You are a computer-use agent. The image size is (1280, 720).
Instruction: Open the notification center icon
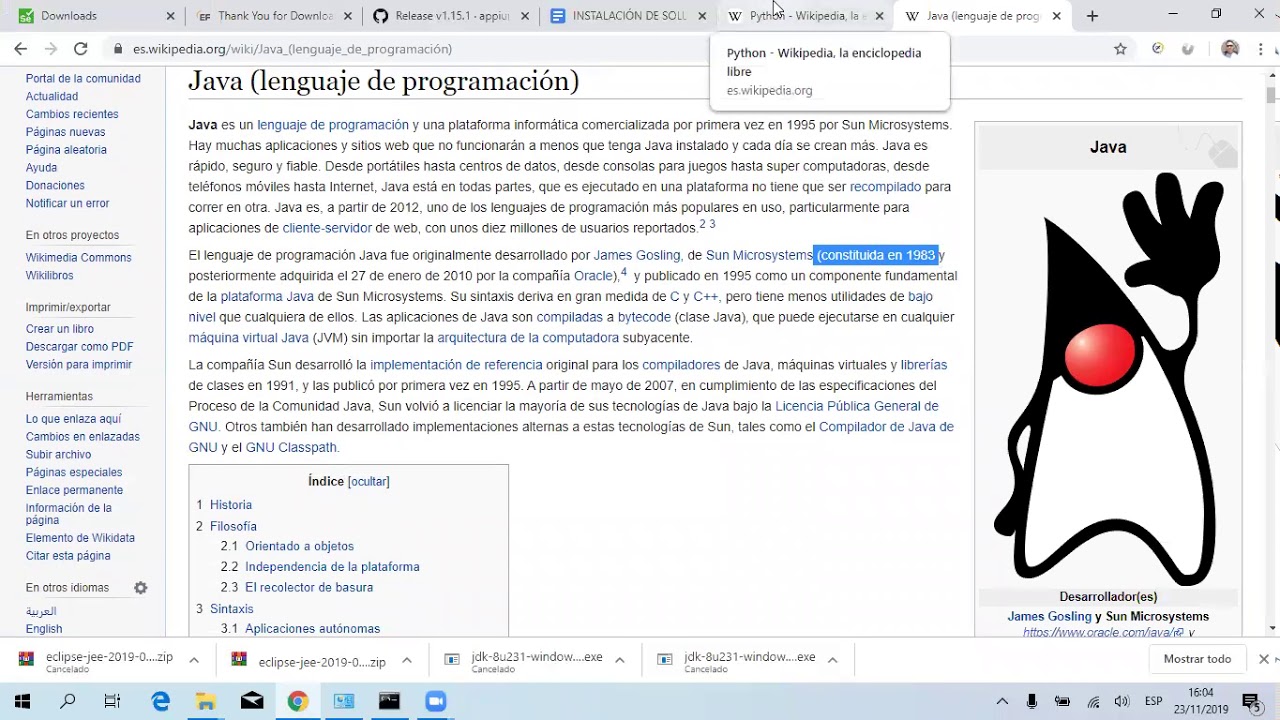point(1250,701)
